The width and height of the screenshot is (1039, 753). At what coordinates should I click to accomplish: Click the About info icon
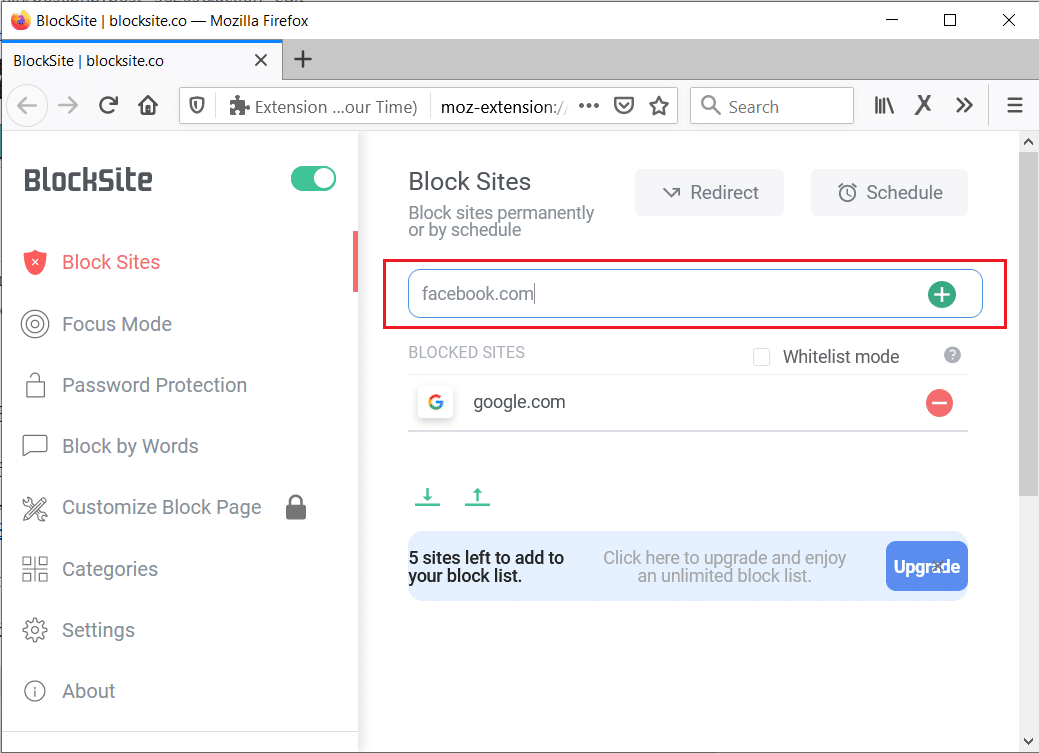click(35, 691)
